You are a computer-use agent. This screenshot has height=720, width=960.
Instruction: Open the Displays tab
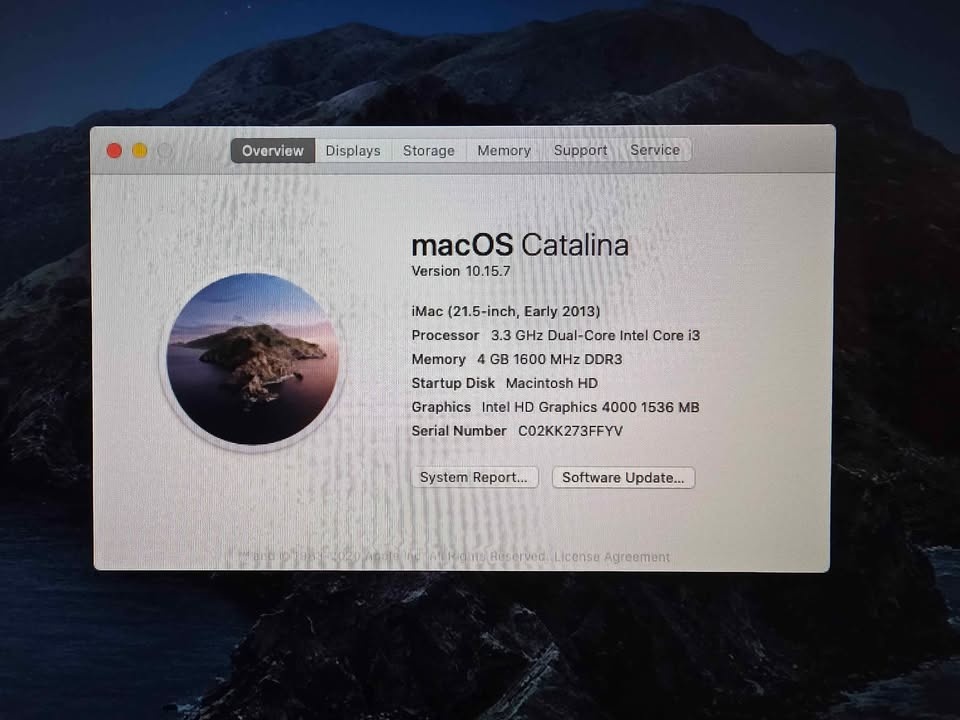[x=353, y=151]
